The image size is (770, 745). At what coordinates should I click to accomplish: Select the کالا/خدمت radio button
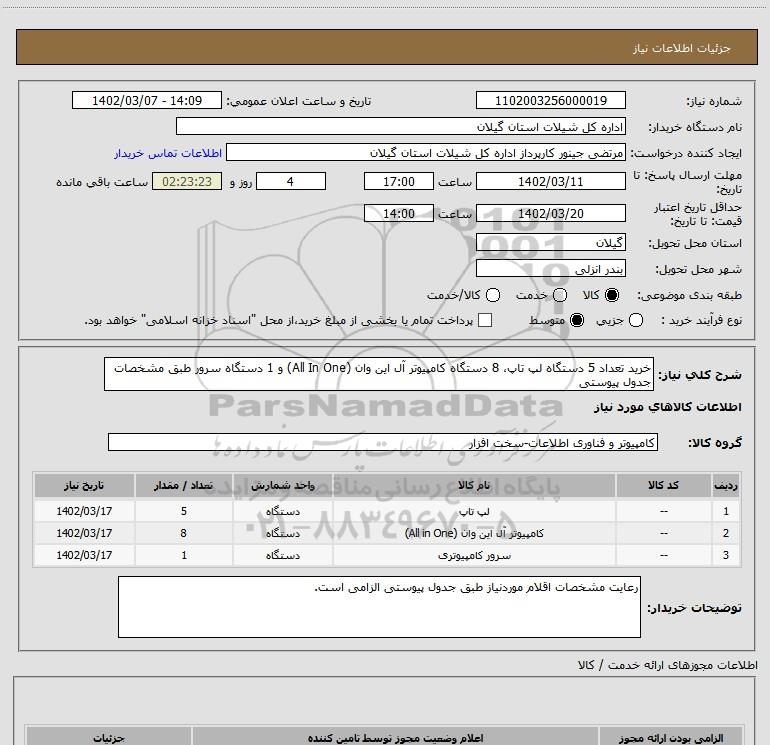coord(493,295)
